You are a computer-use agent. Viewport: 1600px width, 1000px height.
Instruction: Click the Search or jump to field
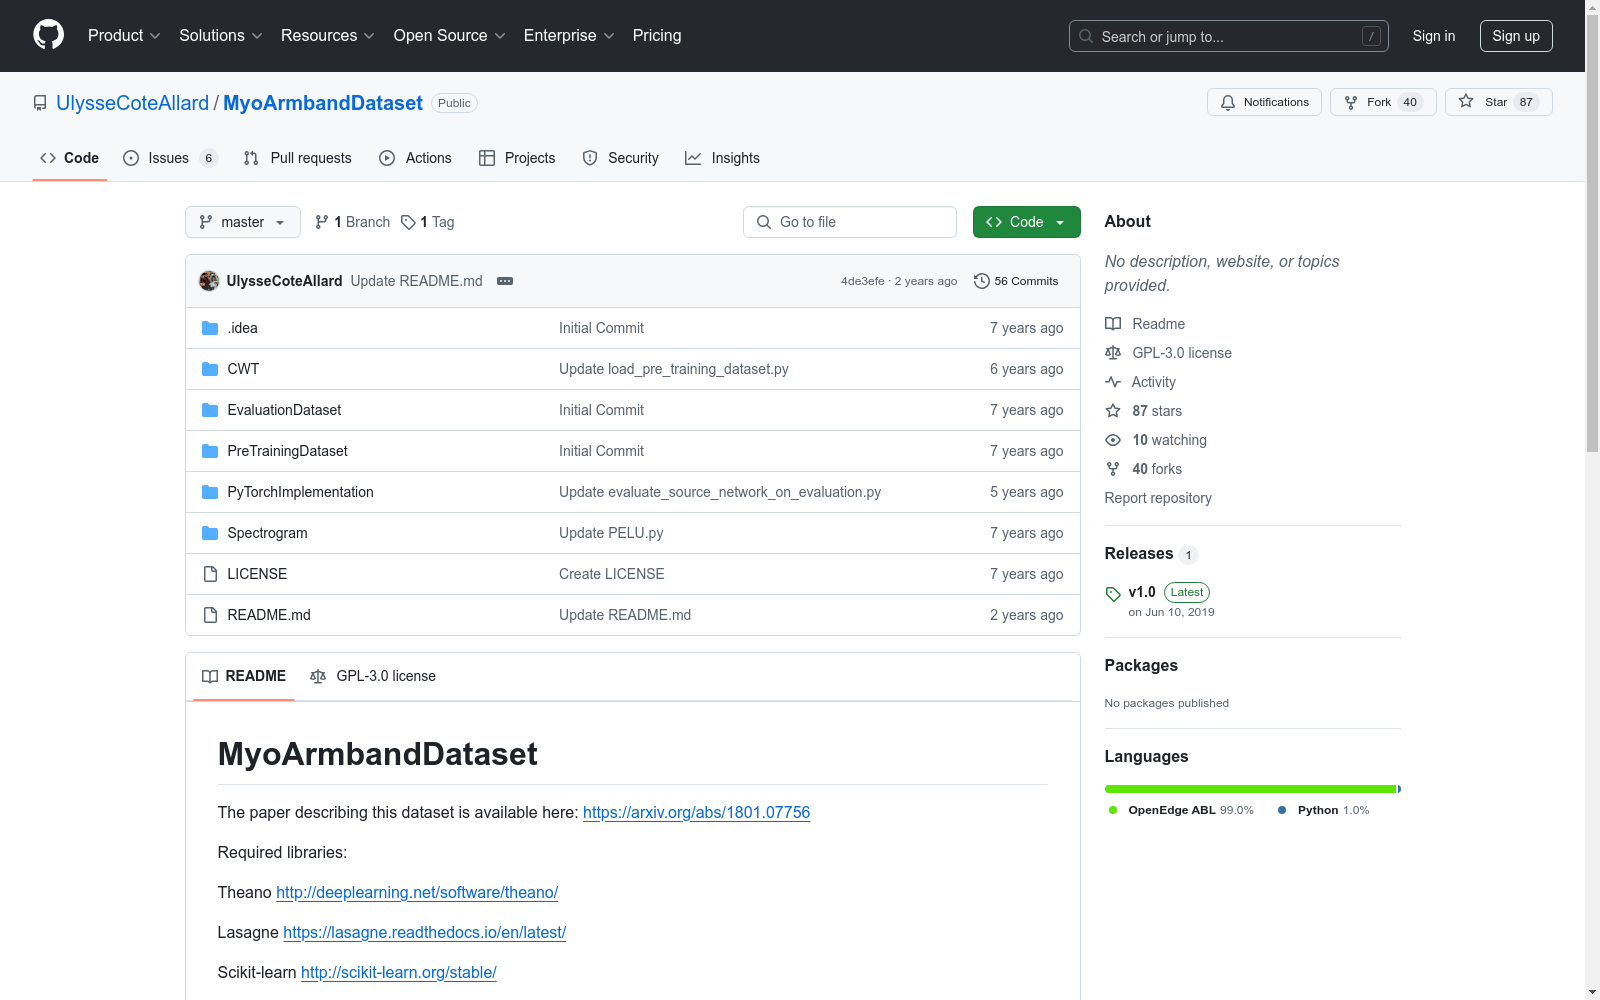(x=1229, y=36)
